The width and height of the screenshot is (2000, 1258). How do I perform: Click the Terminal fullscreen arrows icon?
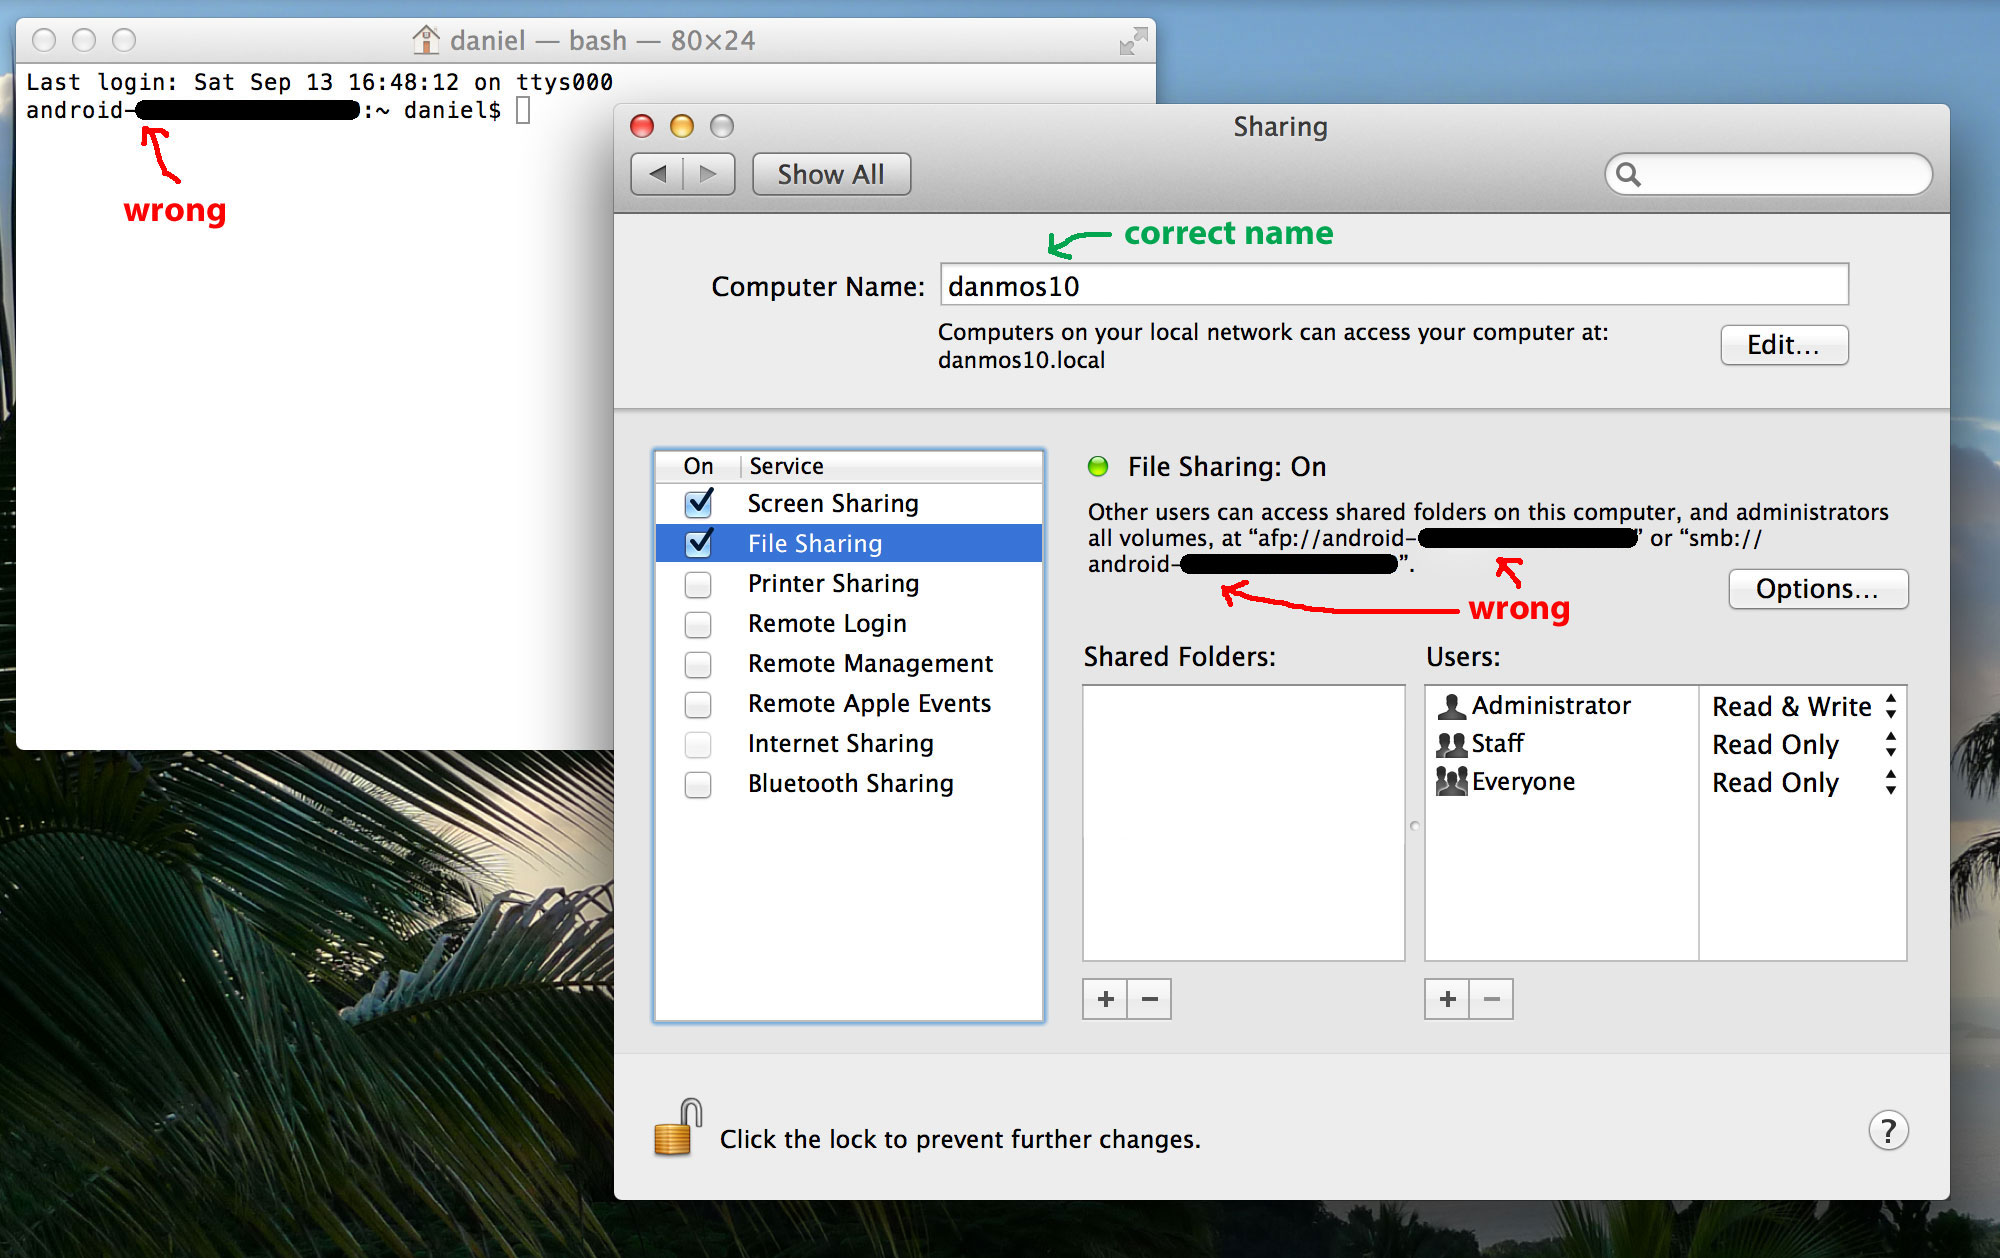(1133, 41)
